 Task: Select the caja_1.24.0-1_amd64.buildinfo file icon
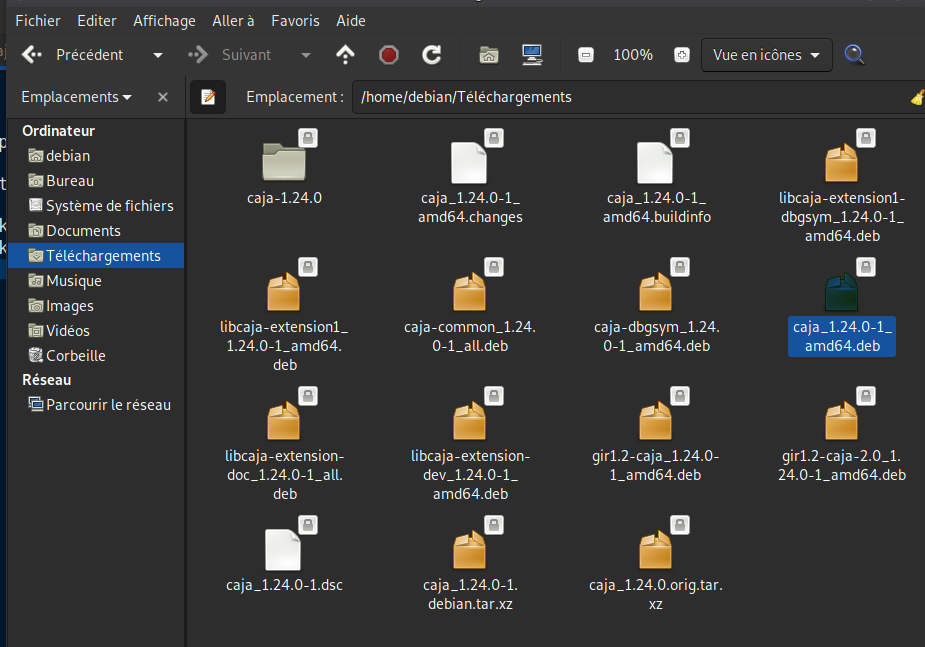click(655, 162)
